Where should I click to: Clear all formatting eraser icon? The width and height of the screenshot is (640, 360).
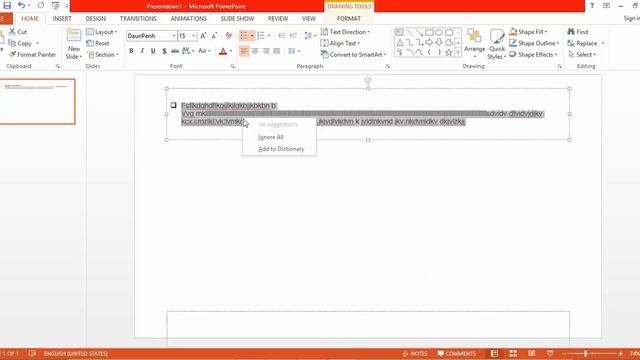(229, 36)
